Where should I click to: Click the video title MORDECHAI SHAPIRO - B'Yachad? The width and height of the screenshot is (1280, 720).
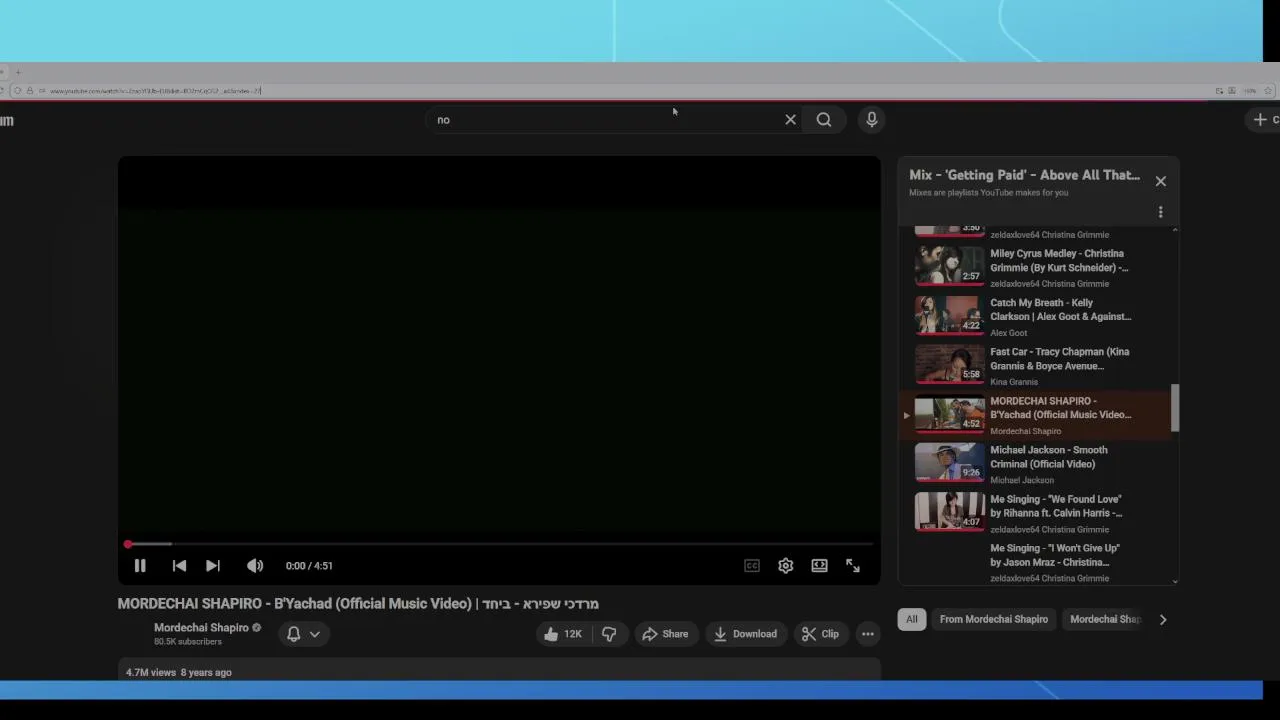coord(358,604)
